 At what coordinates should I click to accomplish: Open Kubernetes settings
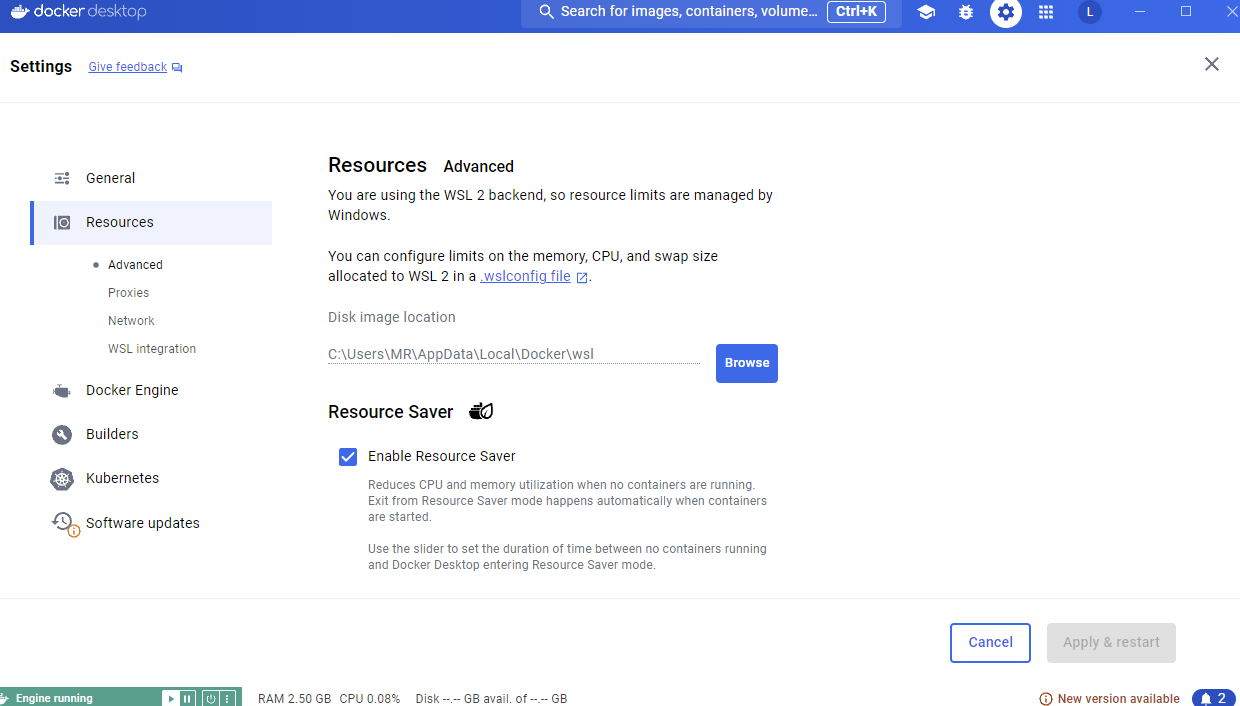click(x=151, y=479)
